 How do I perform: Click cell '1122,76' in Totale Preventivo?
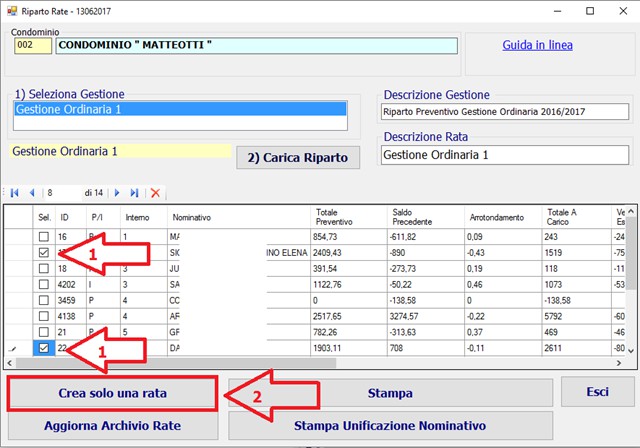tap(349, 284)
